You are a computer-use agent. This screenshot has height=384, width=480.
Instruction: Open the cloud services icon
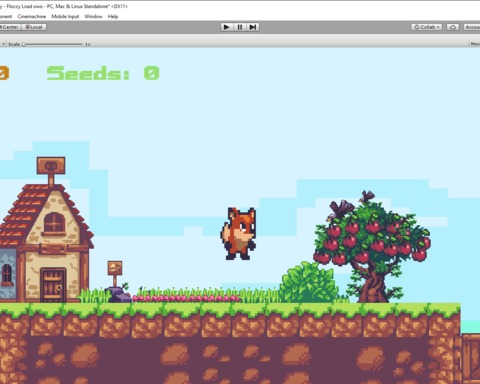coord(452,27)
